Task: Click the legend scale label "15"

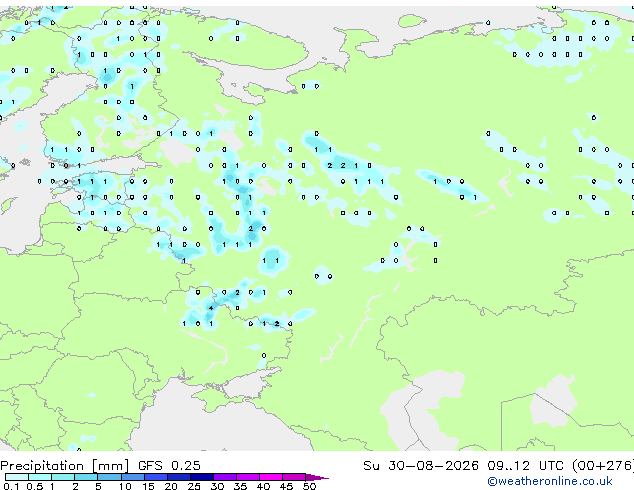Action: coord(148,486)
